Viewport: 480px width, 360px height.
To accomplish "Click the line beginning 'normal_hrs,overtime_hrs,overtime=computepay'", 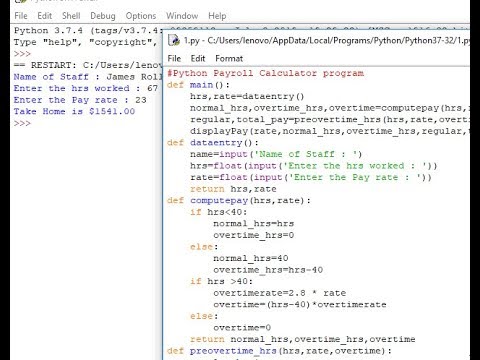I will tap(330, 108).
